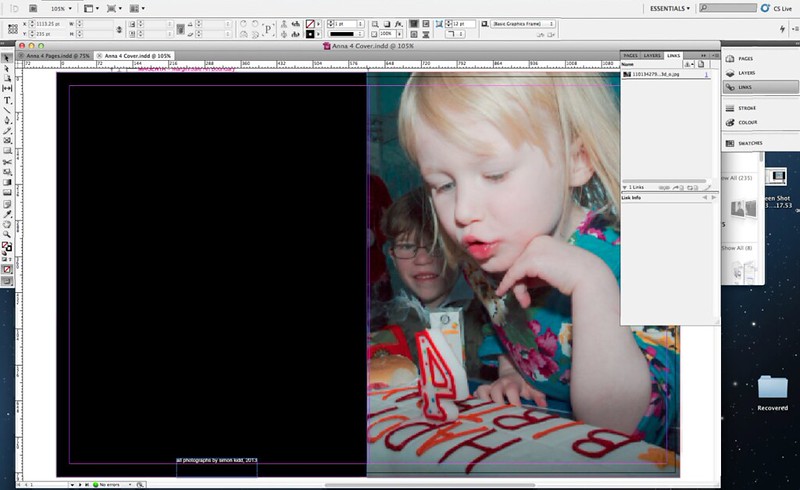Click the search field in application bar
The height and width of the screenshot is (490, 800).
coord(728,8)
